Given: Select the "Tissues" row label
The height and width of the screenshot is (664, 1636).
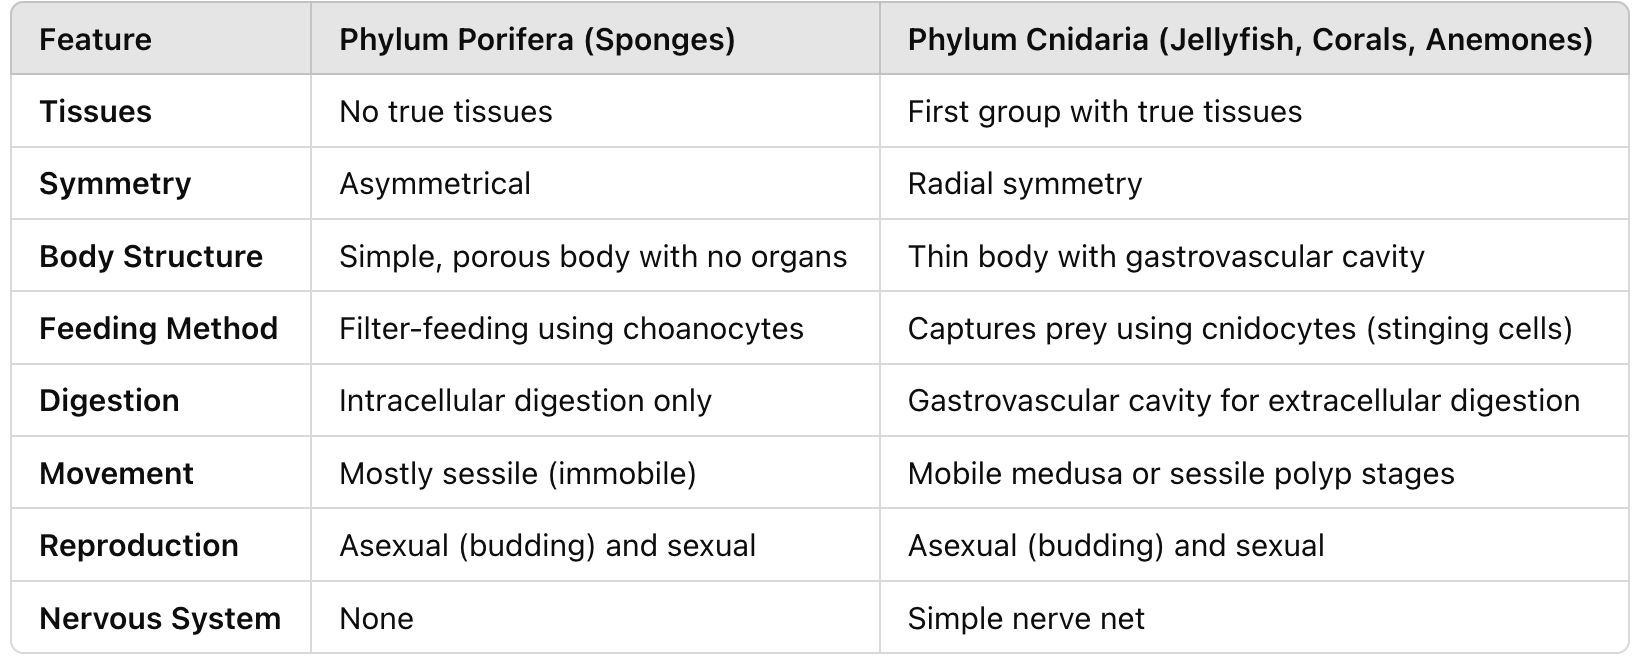Looking at the screenshot, I should coord(95,112).
